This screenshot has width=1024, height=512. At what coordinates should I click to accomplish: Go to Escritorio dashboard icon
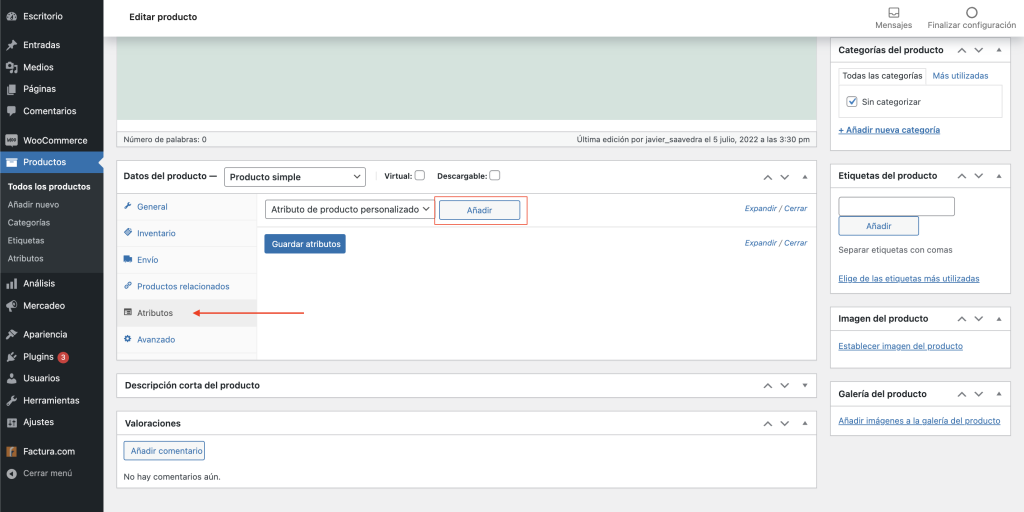pos(11,16)
